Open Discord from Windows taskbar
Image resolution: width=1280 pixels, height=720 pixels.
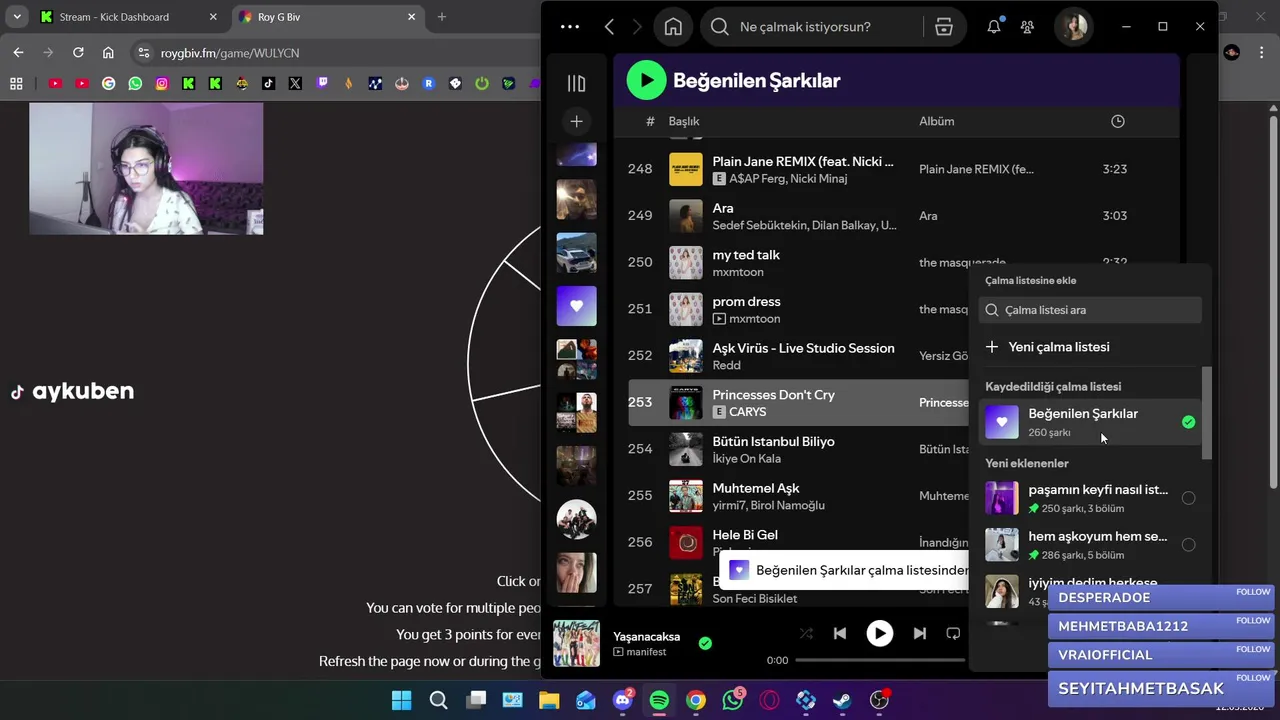(x=623, y=700)
